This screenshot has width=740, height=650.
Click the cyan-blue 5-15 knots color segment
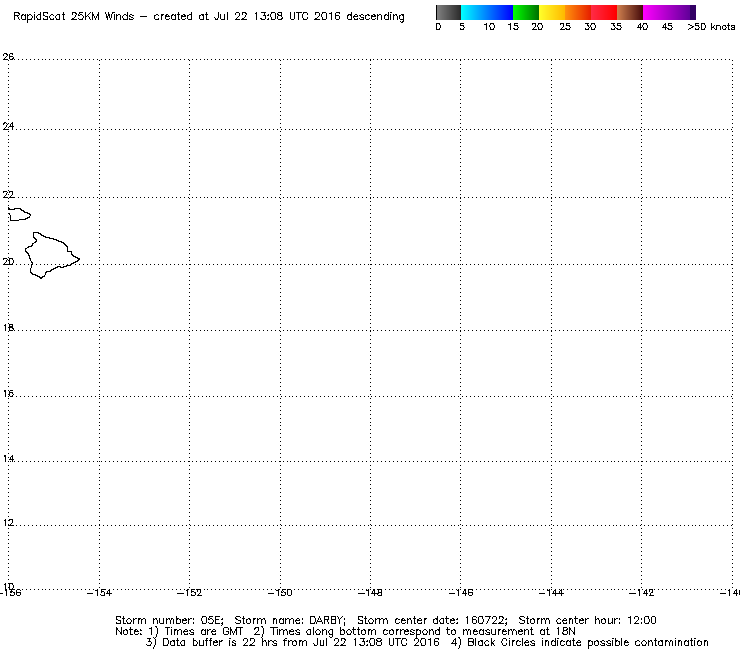click(487, 12)
